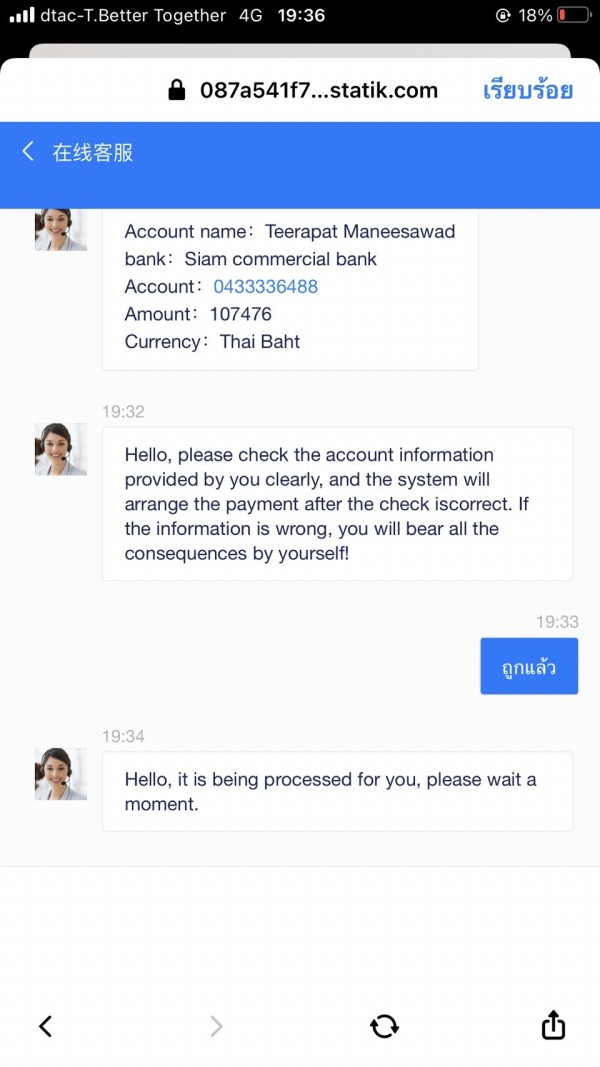
Task: Tap the orientation lock status icon
Action: [x=503, y=16]
